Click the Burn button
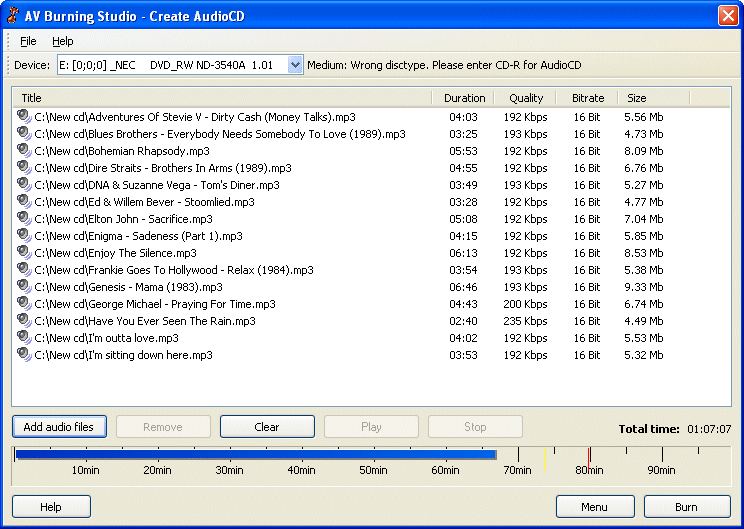The width and height of the screenshot is (744, 529). [x=687, y=507]
